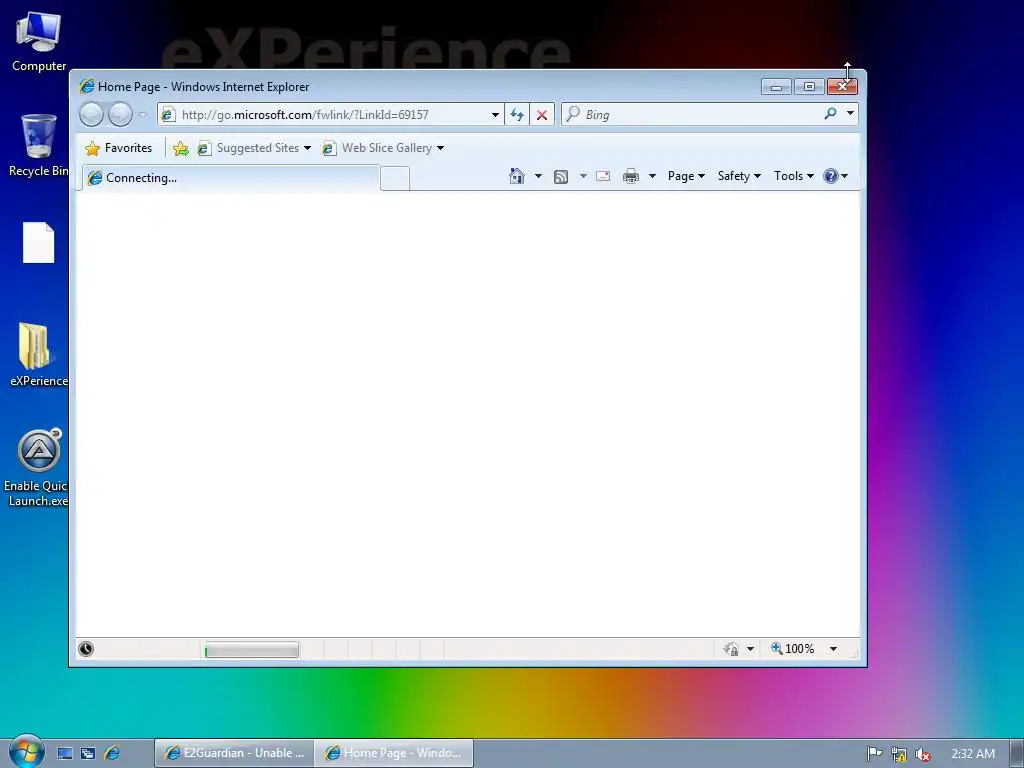Open the Windows Start menu
The image size is (1024, 768).
pyautogui.click(x=26, y=752)
